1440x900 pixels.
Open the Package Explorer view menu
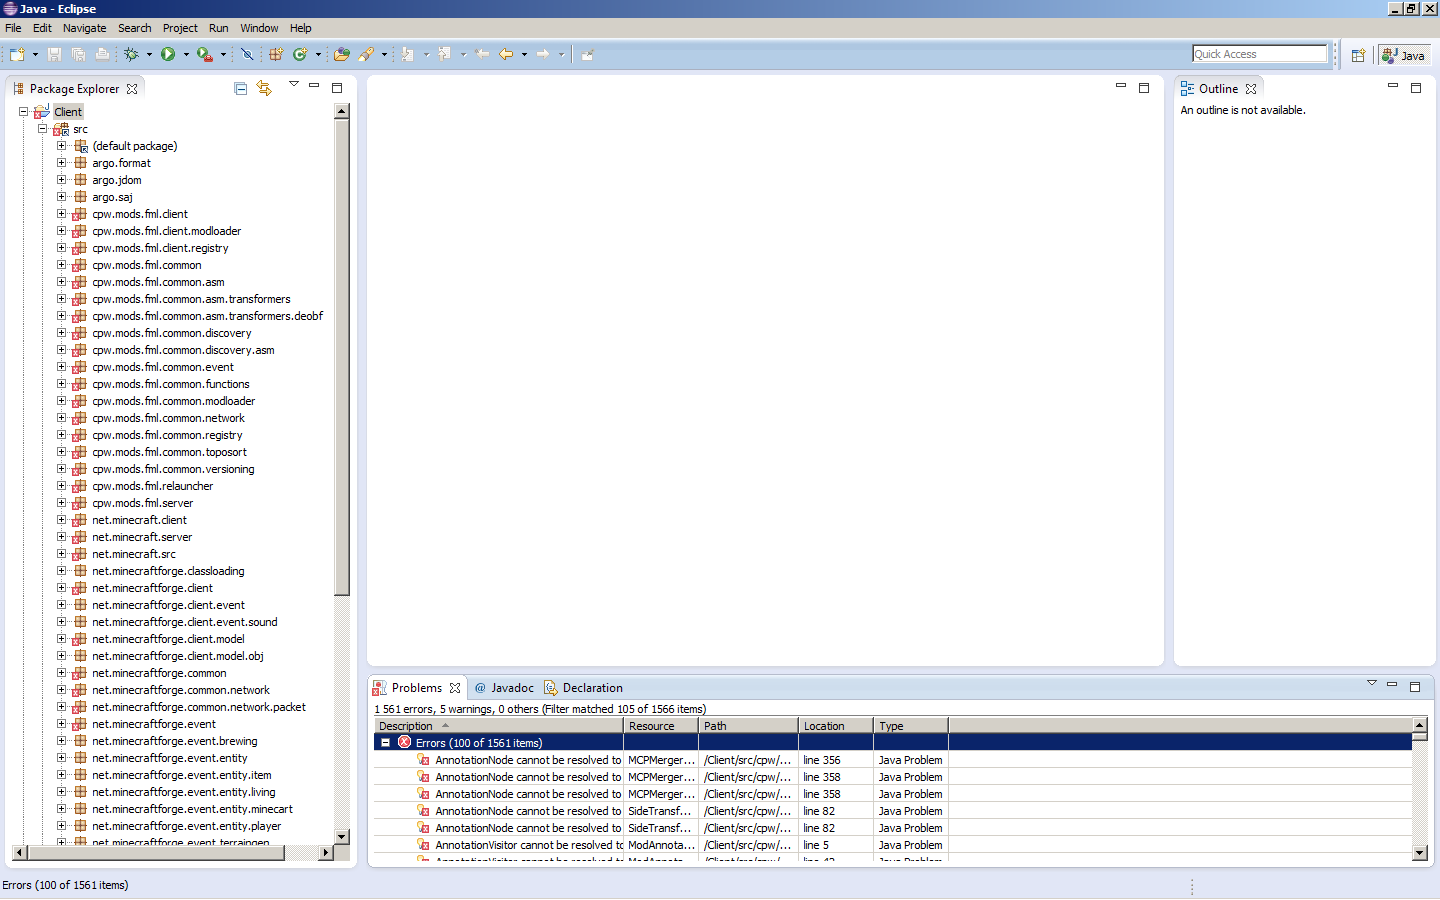click(294, 85)
